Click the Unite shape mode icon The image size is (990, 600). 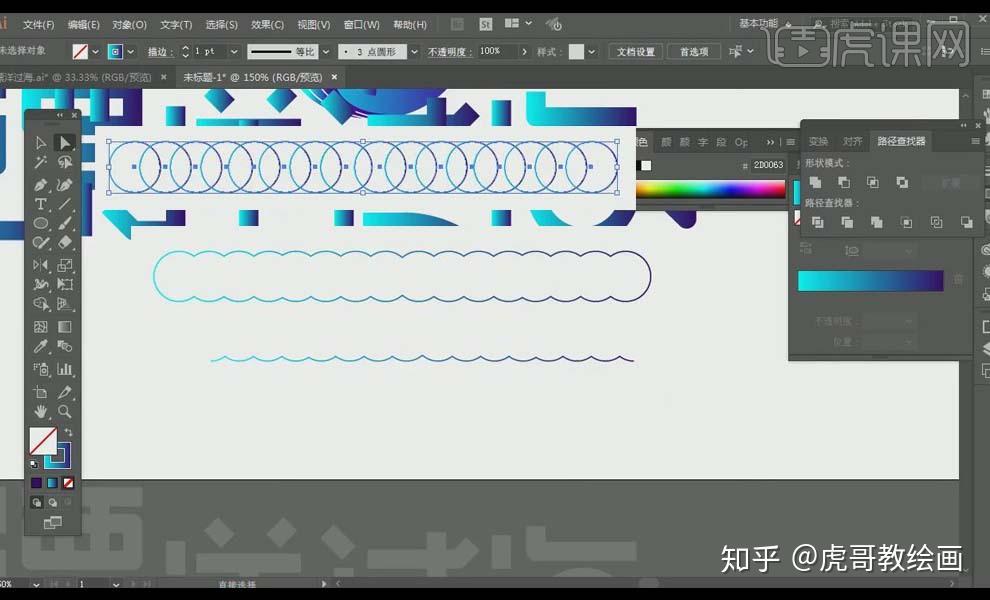[x=815, y=183]
